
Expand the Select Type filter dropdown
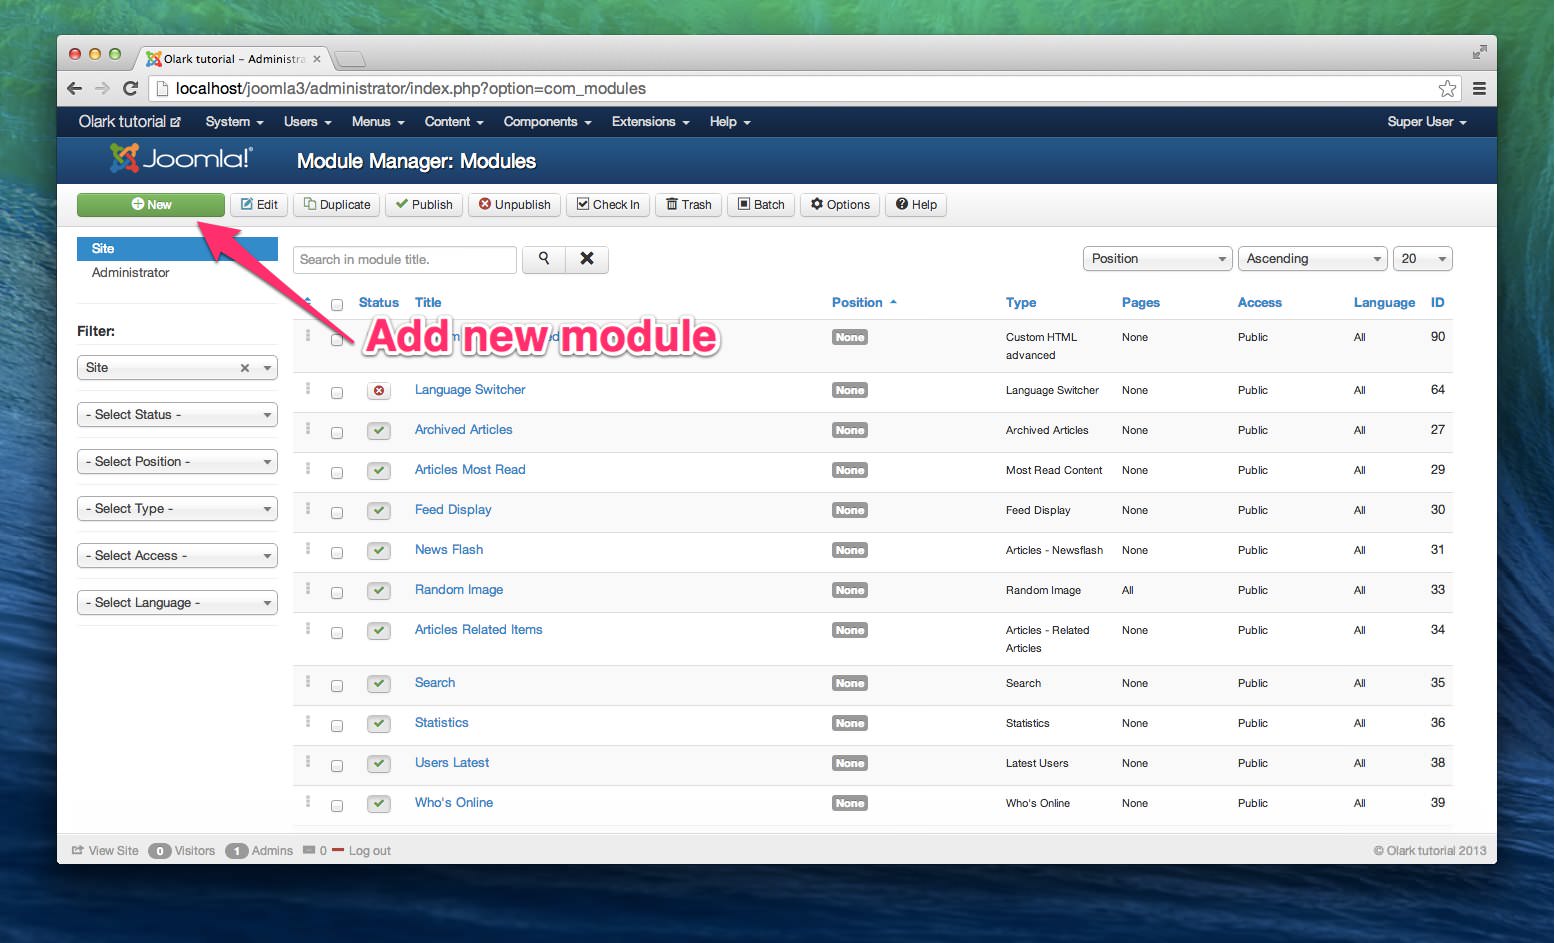[177, 509]
